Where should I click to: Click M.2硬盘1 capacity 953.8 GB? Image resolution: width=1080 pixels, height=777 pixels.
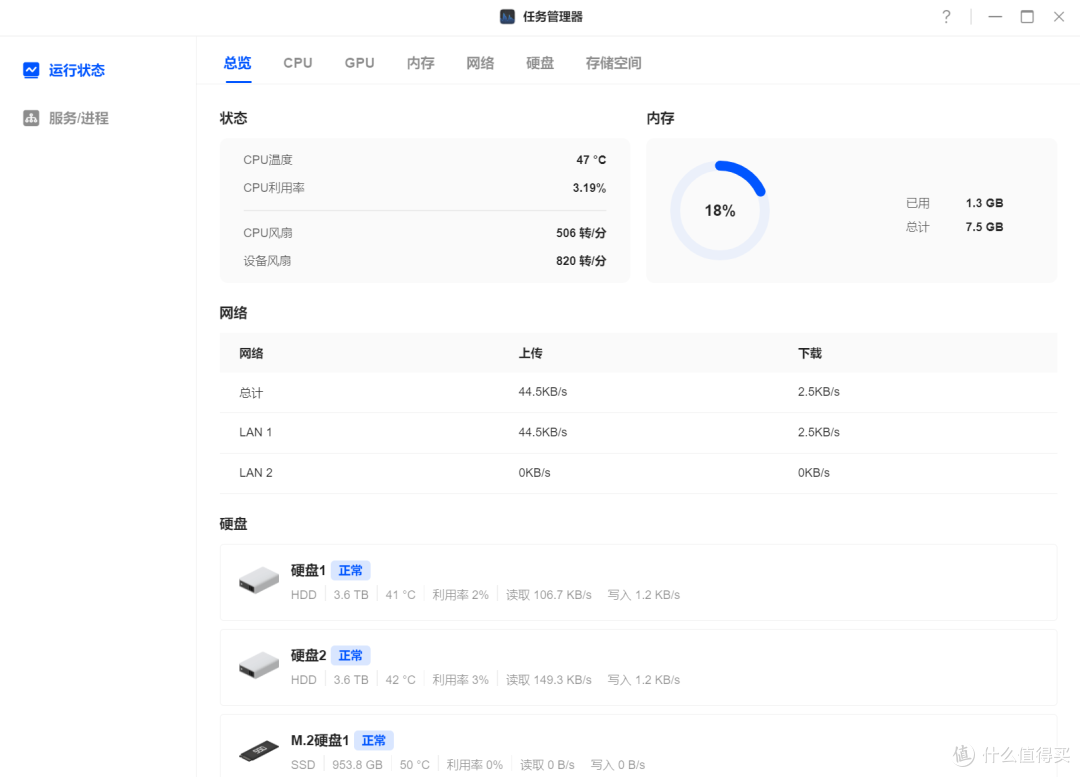357,765
